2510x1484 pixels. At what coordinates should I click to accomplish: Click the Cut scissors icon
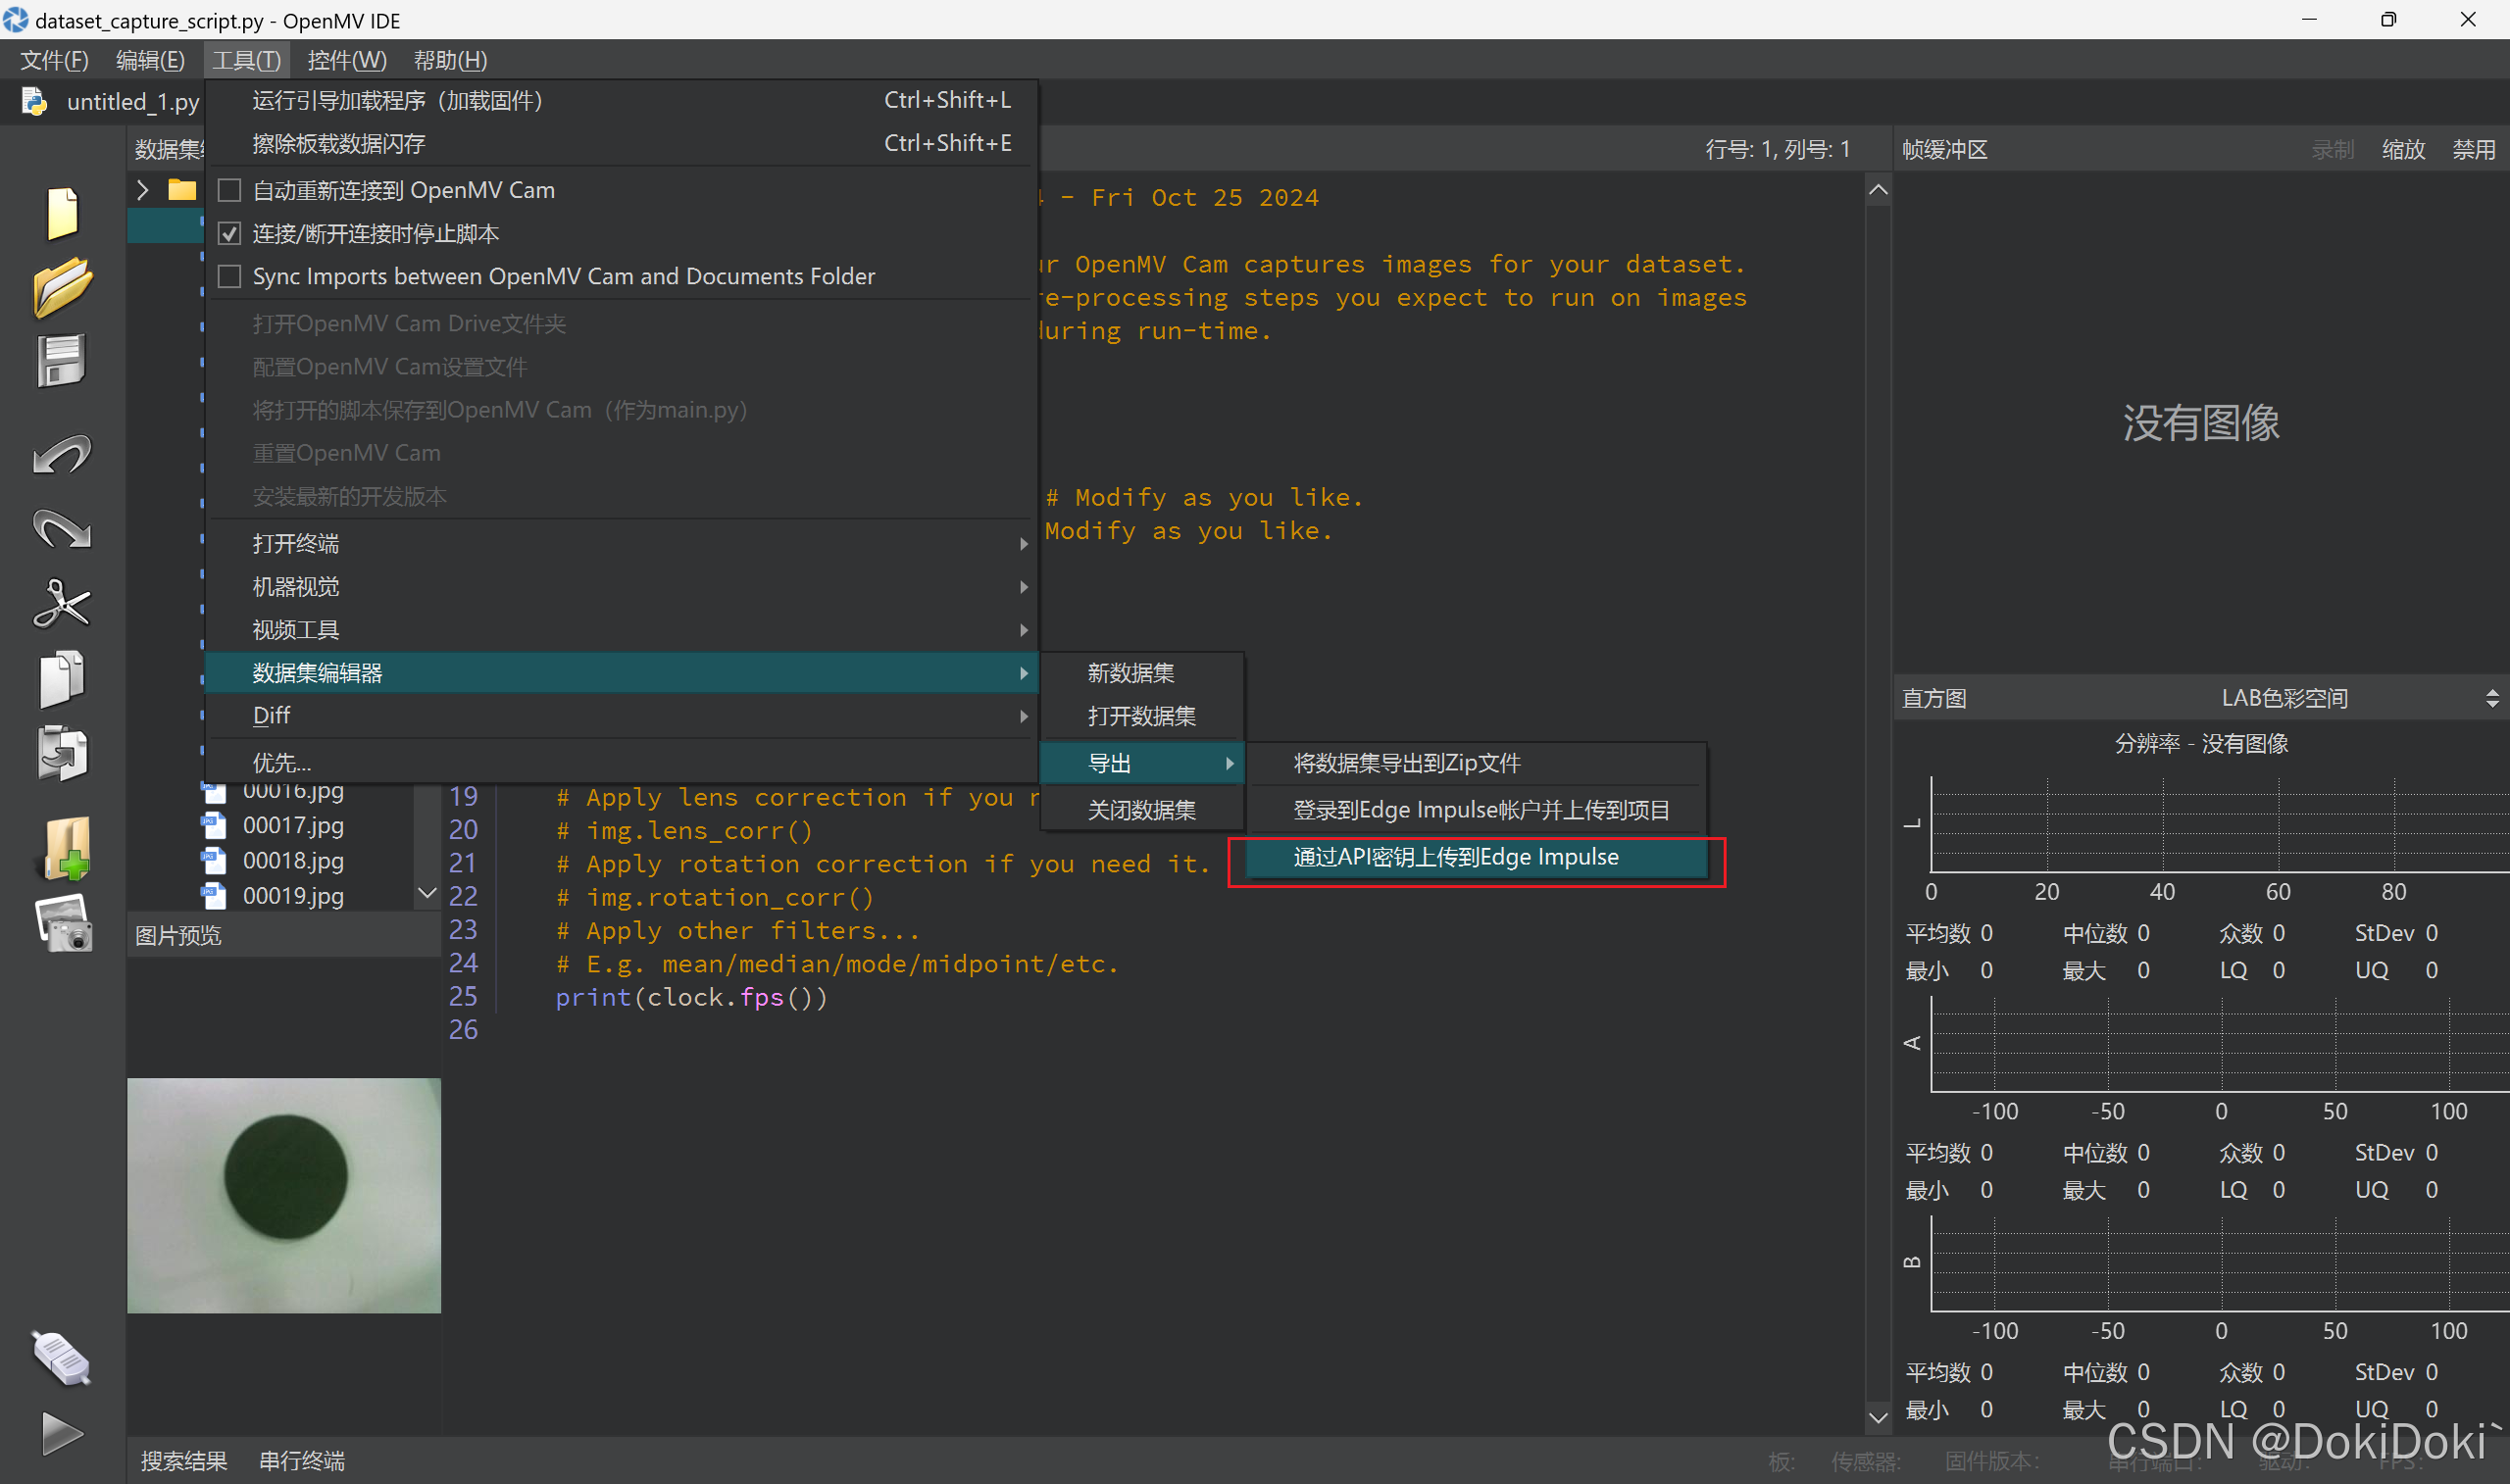coord(62,603)
